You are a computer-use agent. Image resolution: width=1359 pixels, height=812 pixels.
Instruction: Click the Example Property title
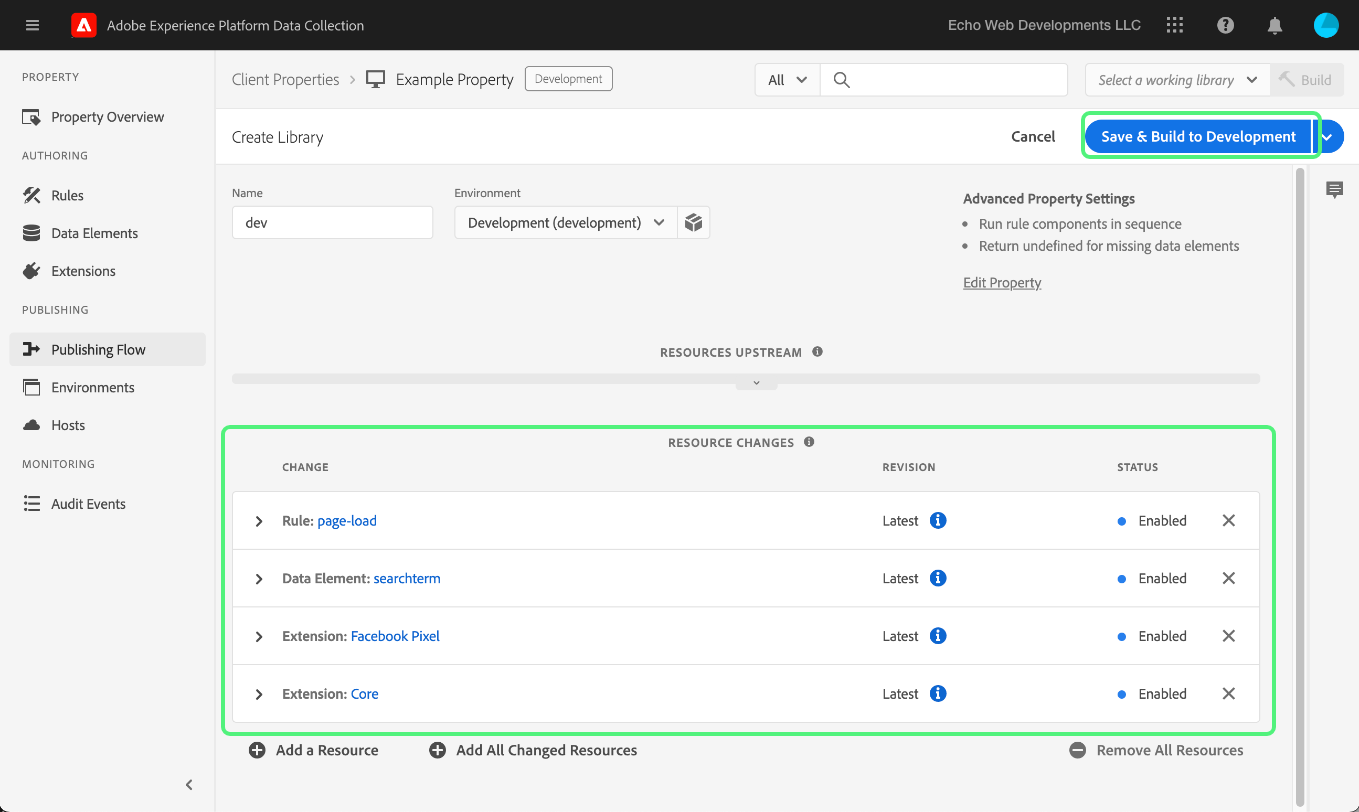point(455,80)
